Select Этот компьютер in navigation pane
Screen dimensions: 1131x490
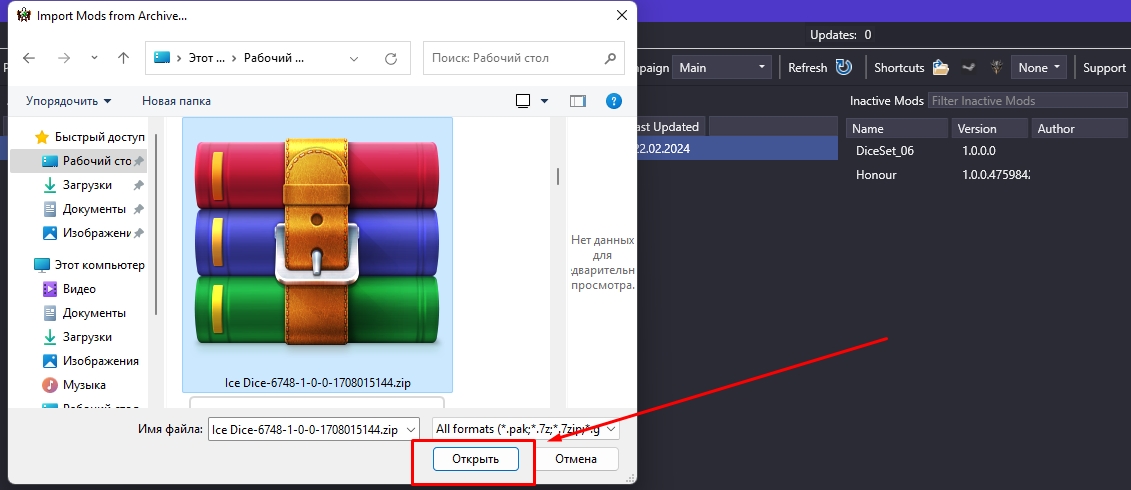click(90, 265)
